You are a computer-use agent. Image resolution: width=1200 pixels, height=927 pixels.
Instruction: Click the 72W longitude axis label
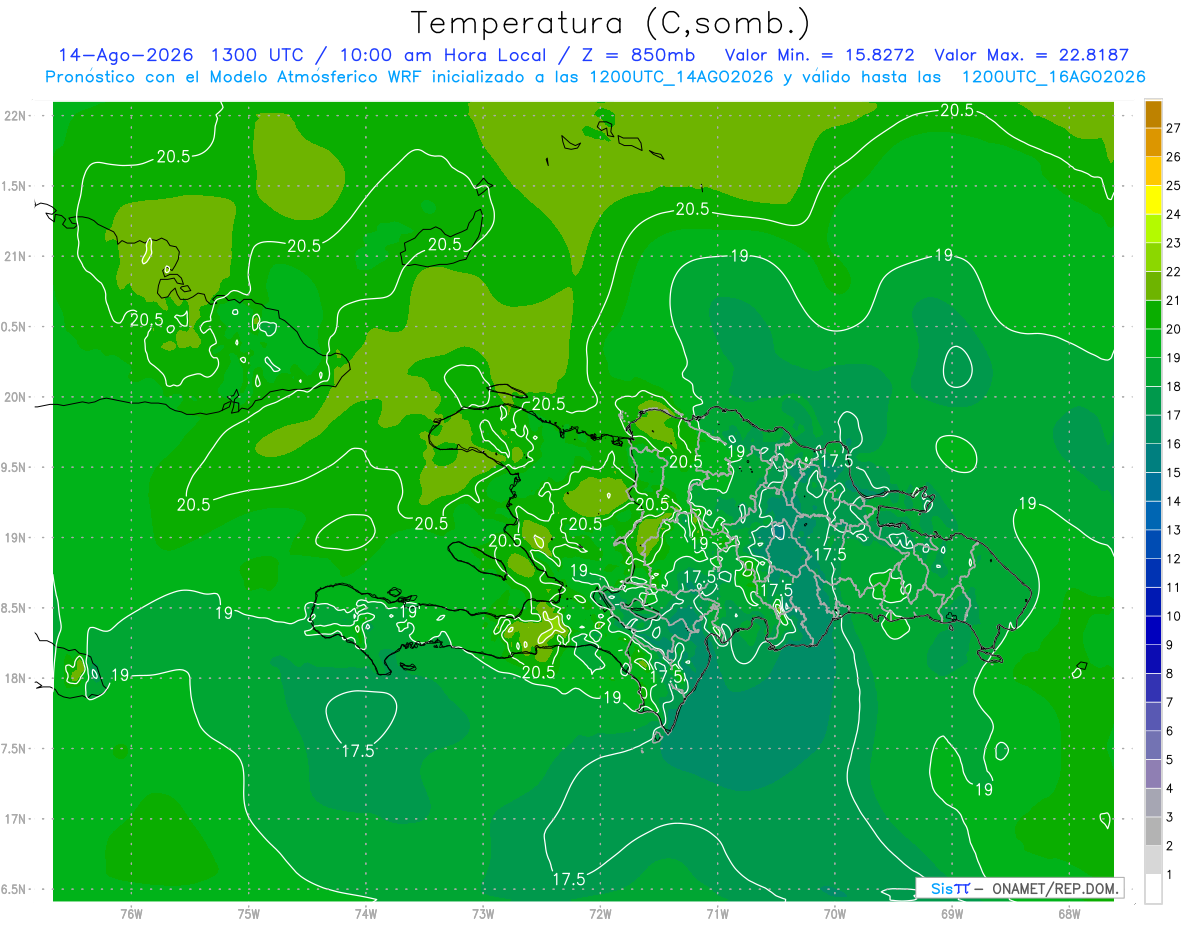[x=600, y=913]
